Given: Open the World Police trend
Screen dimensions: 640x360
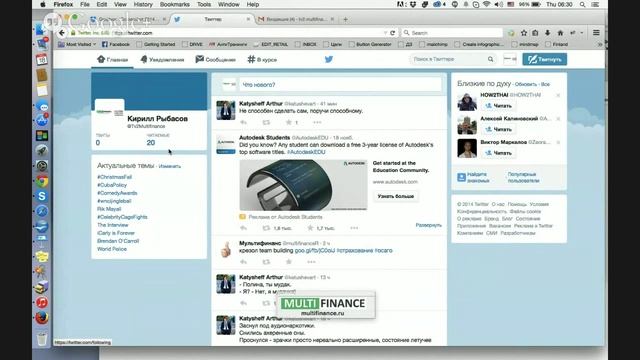Looking at the screenshot, I should 112,249.
